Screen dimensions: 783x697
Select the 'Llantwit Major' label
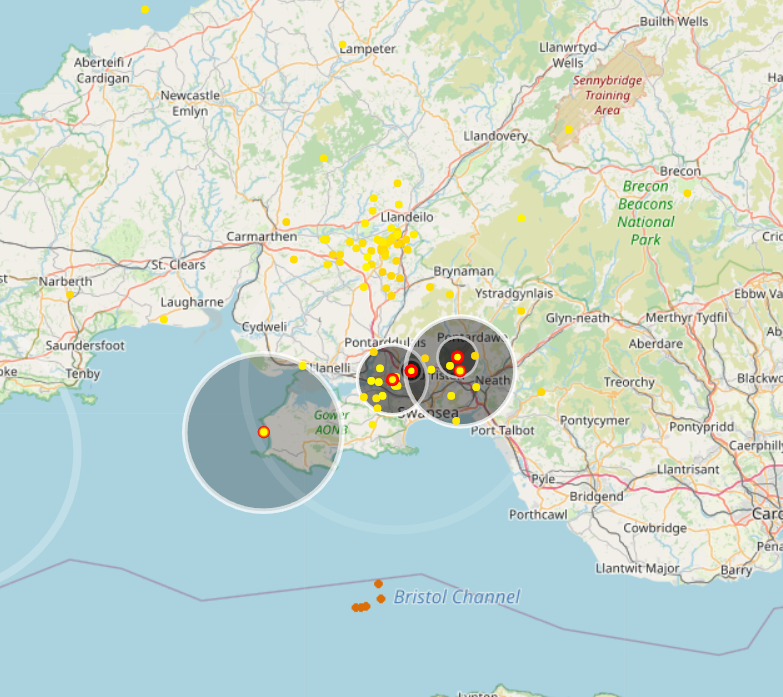click(637, 568)
